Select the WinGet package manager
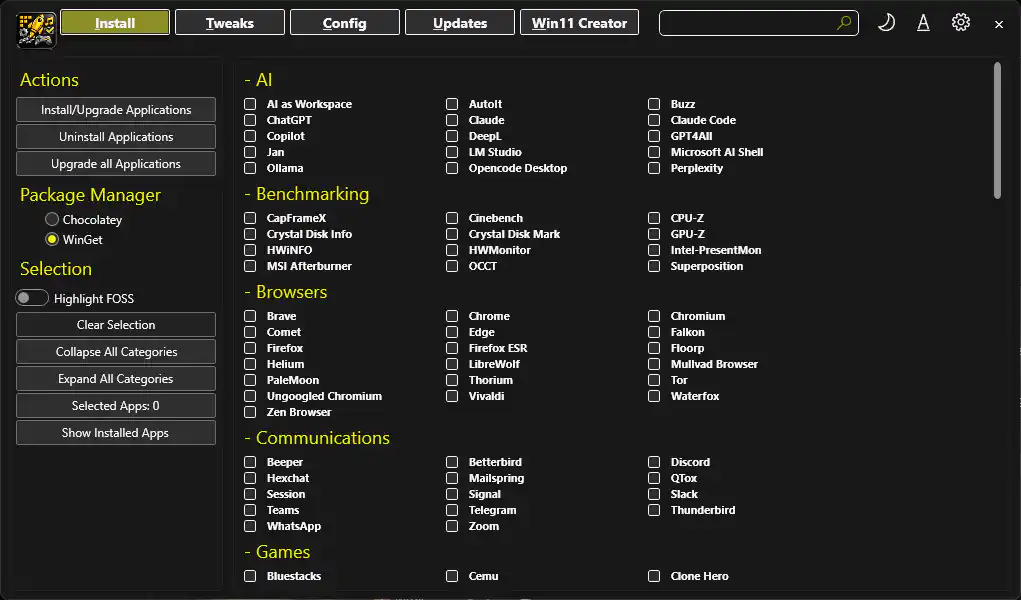Viewport: 1021px width, 600px height. (x=52, y=239)
